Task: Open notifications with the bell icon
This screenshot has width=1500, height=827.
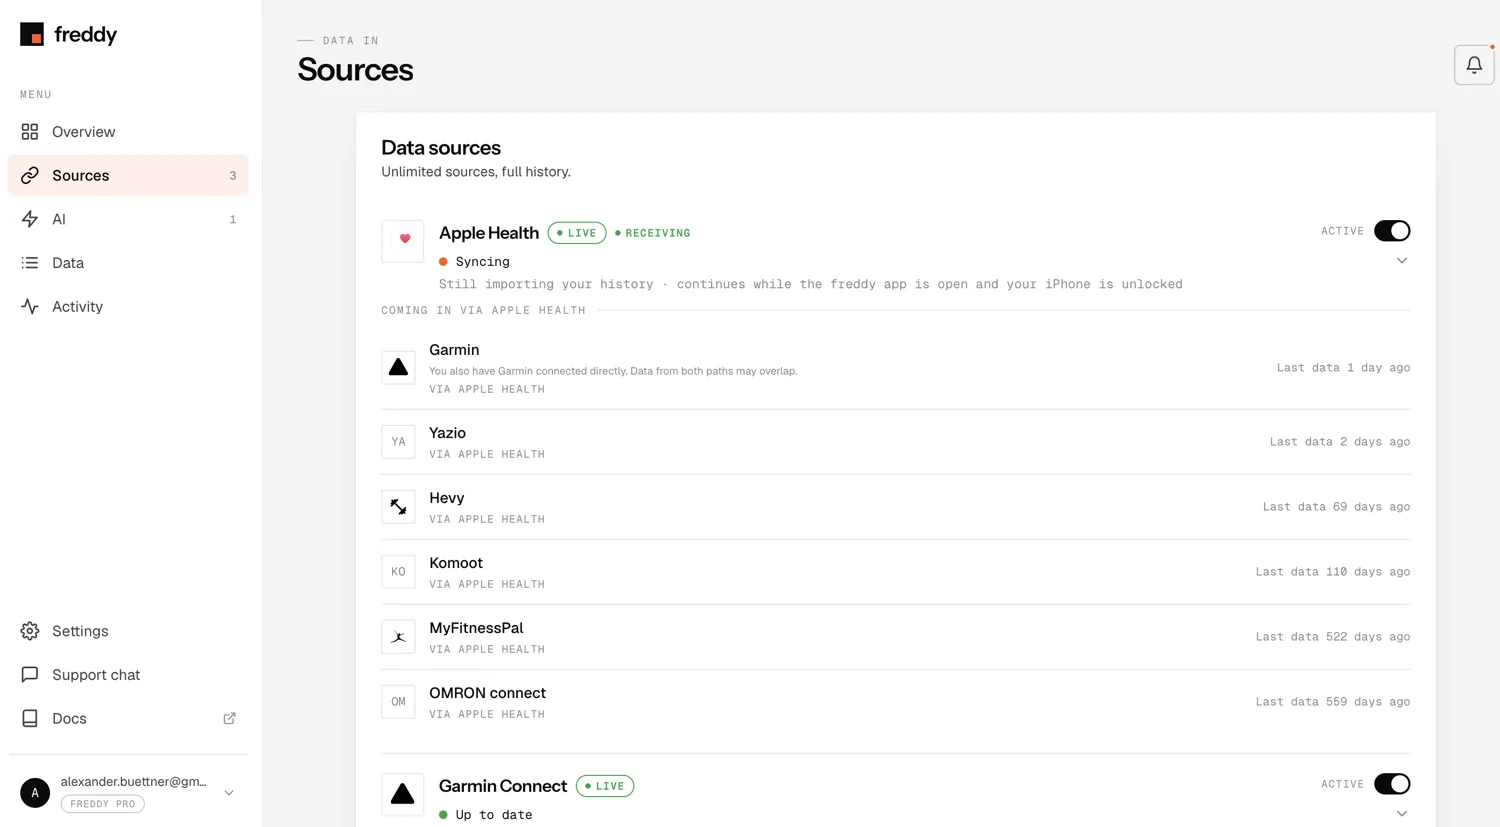Action: 1474,65
